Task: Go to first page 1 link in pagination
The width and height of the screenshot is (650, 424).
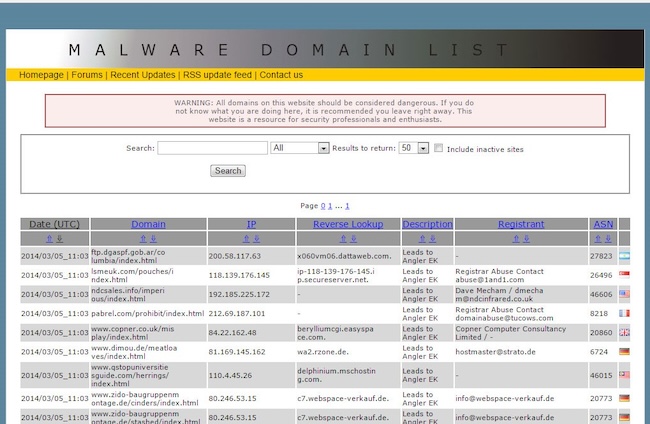Action: pyautogui.click(x=330, y=206)
